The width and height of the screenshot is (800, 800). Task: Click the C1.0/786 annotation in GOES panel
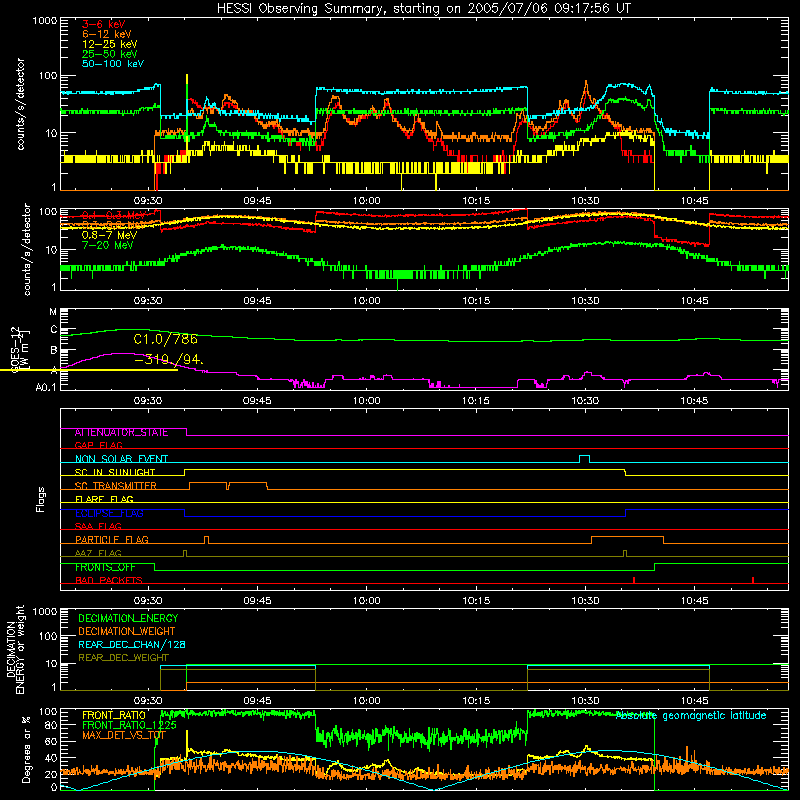tap(166, 339)
